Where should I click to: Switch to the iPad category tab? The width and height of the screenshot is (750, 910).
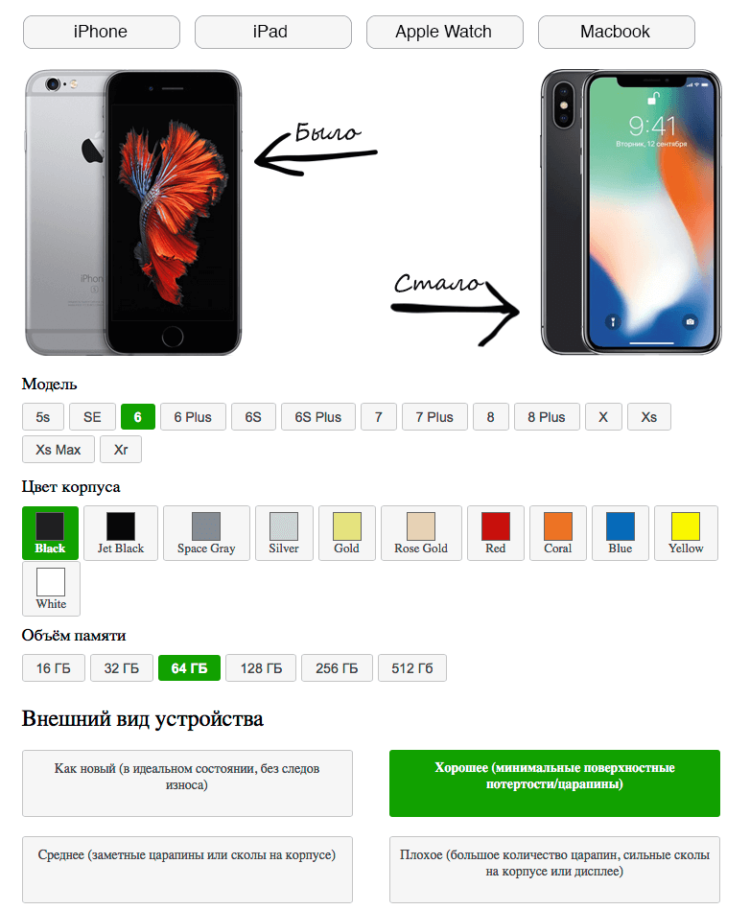[x=273, y=32]
